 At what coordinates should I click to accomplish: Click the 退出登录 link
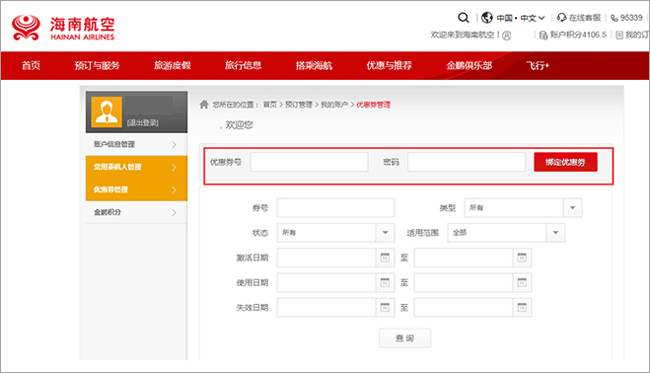coord(143,123)
